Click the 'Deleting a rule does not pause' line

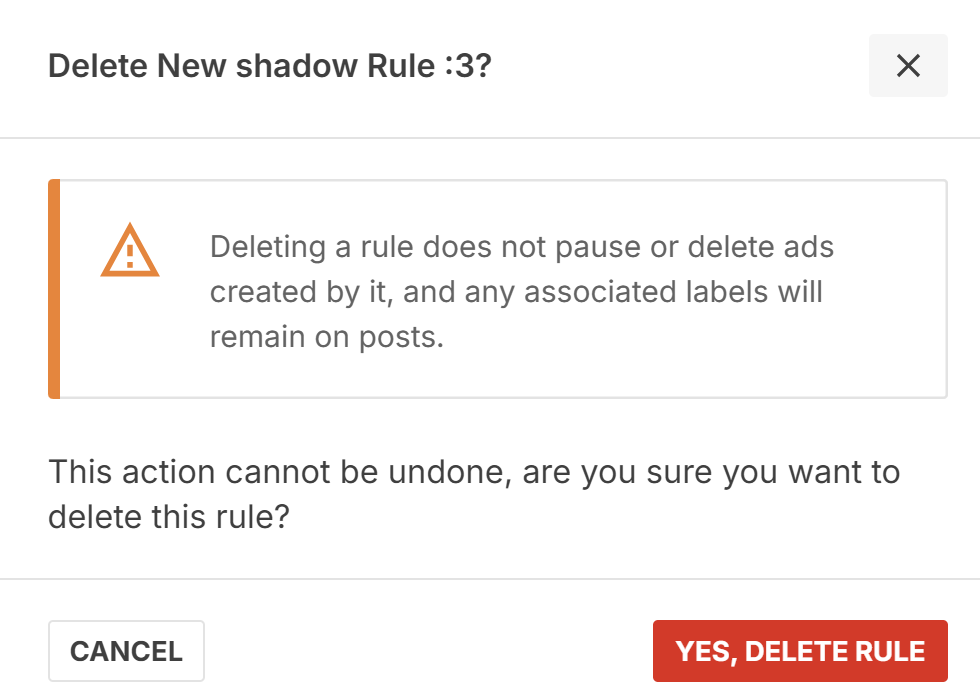coord(522,247)
